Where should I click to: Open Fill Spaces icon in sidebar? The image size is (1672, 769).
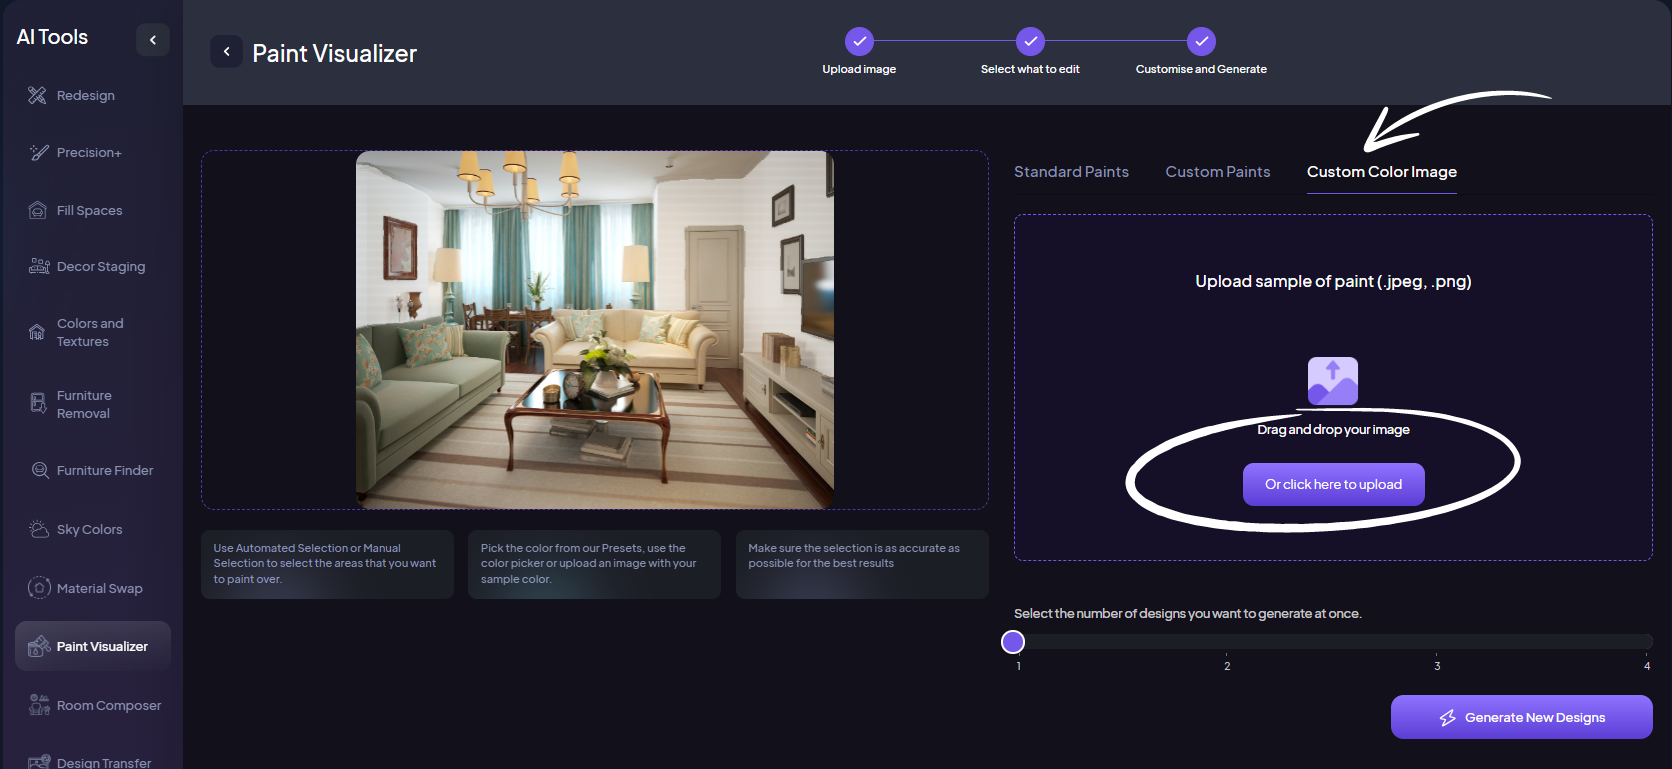pyautogui.click(x=38, y=210)
